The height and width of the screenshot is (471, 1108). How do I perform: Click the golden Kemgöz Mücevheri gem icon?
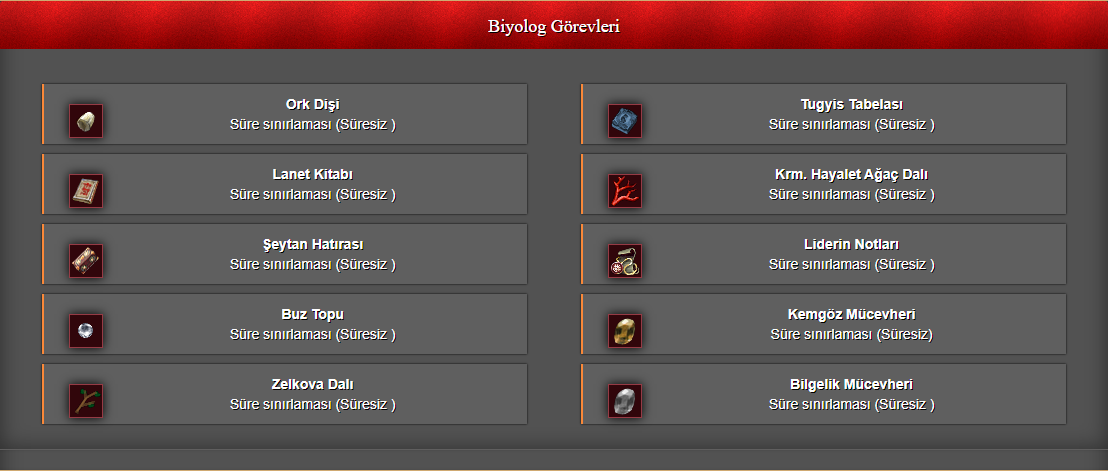tap(625, 330)
